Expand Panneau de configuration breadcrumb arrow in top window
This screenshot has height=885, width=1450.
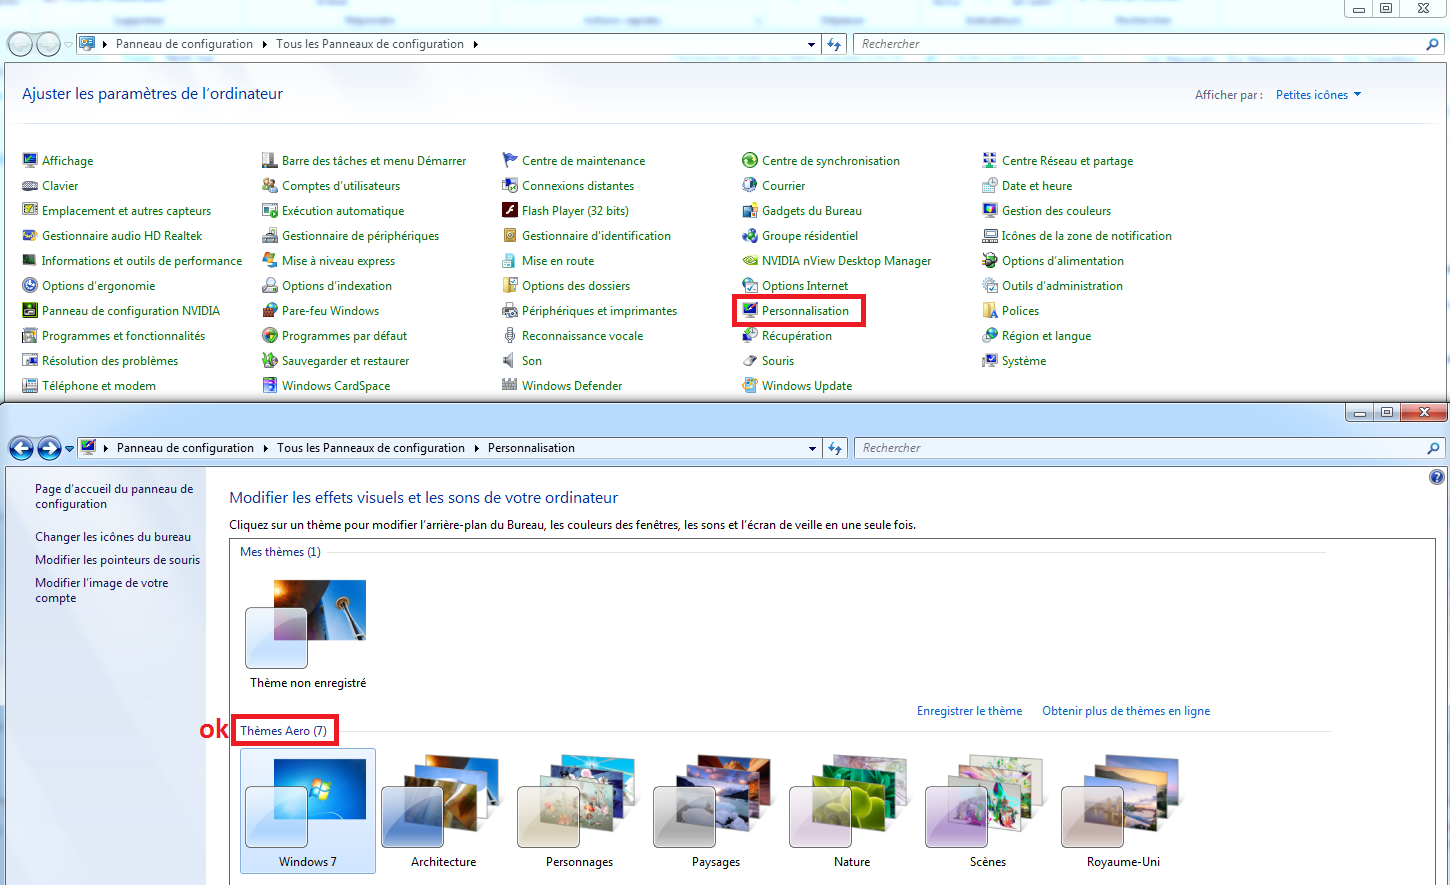coord(265,44)
